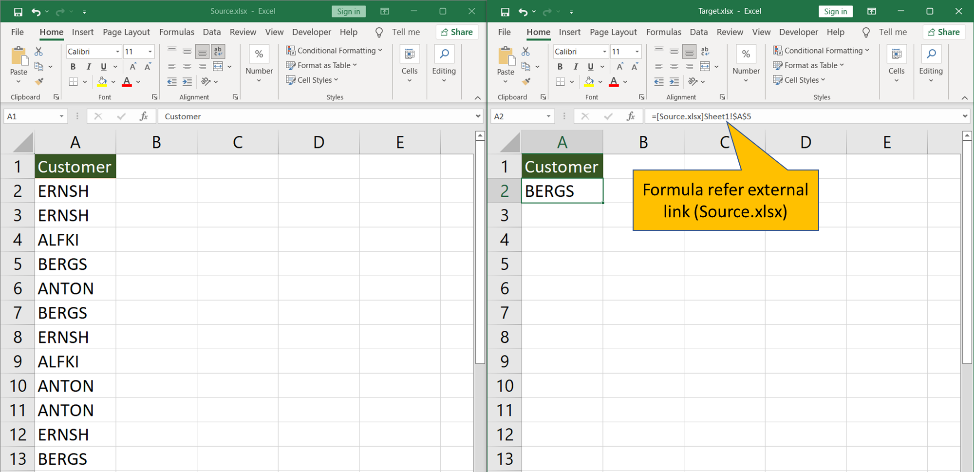Viewport: 974px width, 472px height.
Task: Click Increase Indent icon in Source.xlsx
Action: point(187,81)
